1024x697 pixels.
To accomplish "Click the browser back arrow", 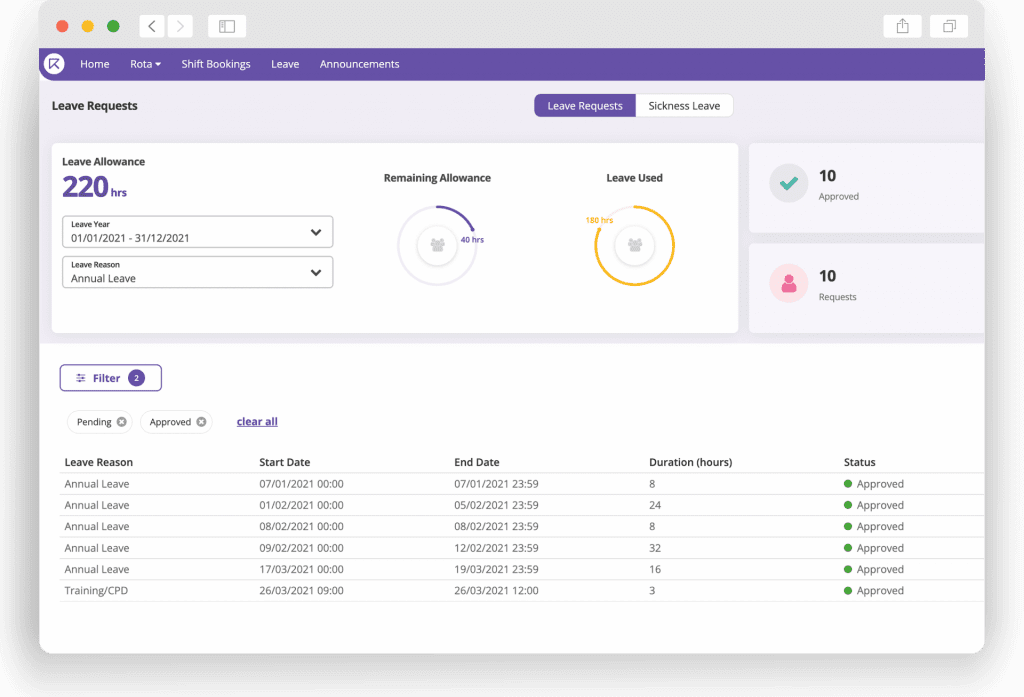I will (x=152, y=27).
